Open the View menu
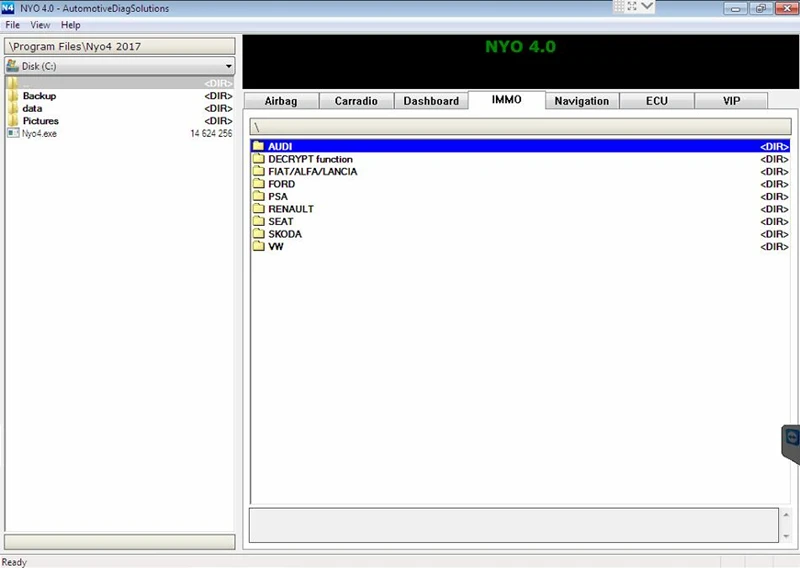Image resolution: width=800 pixels, height=568 pixels. (40, 25)
